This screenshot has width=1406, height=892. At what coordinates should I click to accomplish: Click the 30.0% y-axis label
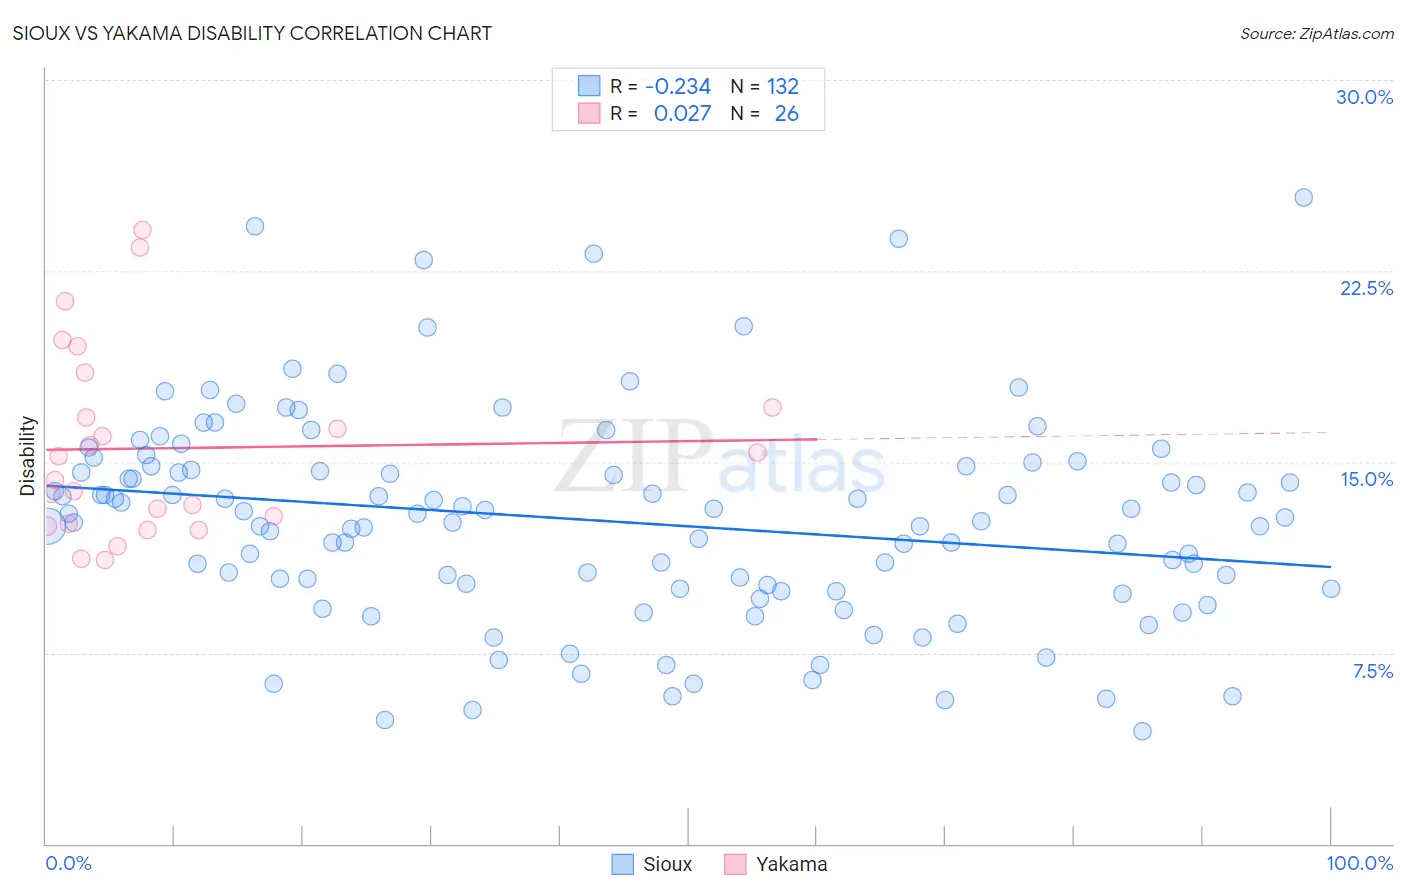tap(1364, 97)
